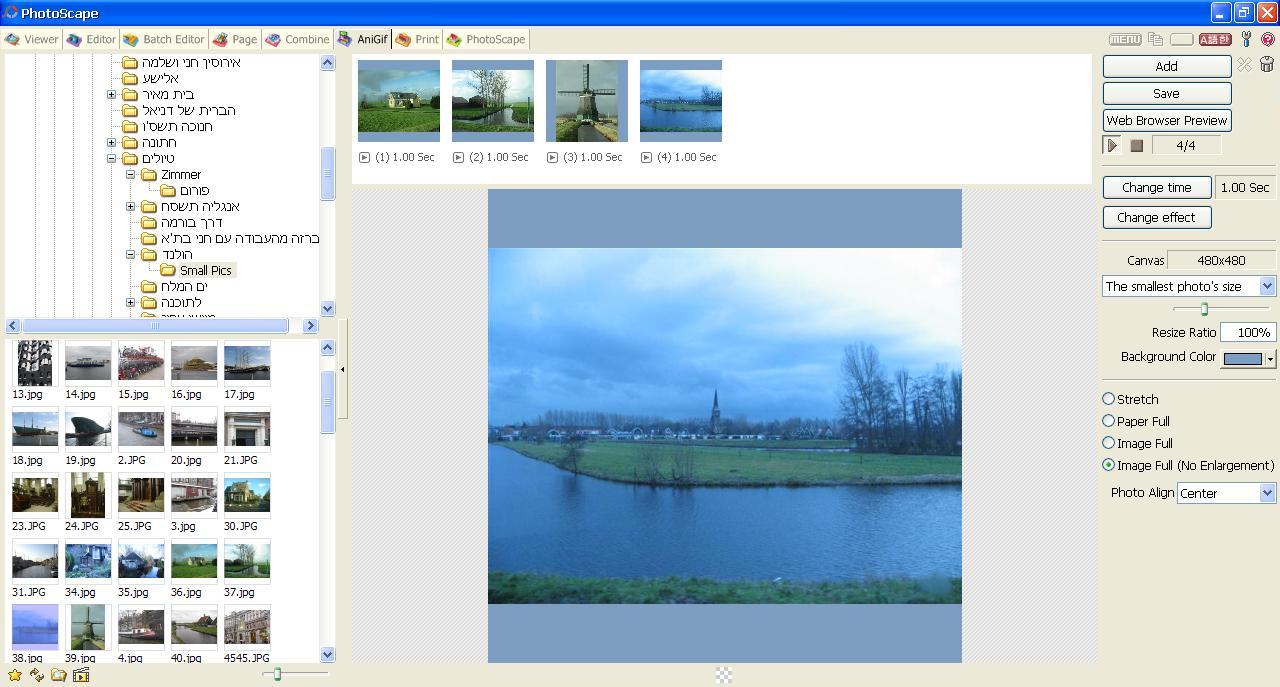Viewport: 1280px width, 687px height.
Task: Select frame (1) house thumbnail
Action: point(399,101)
